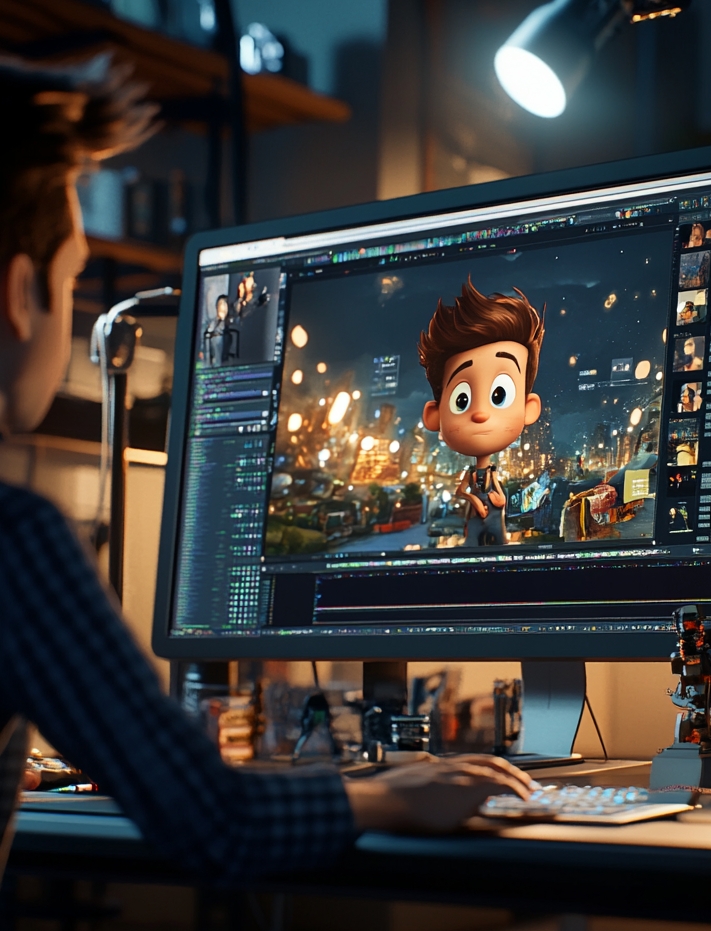Click the yellow note card in viewport scene
Image resolution: width=711 pixels, height=931 pixels.
[636, 485]
